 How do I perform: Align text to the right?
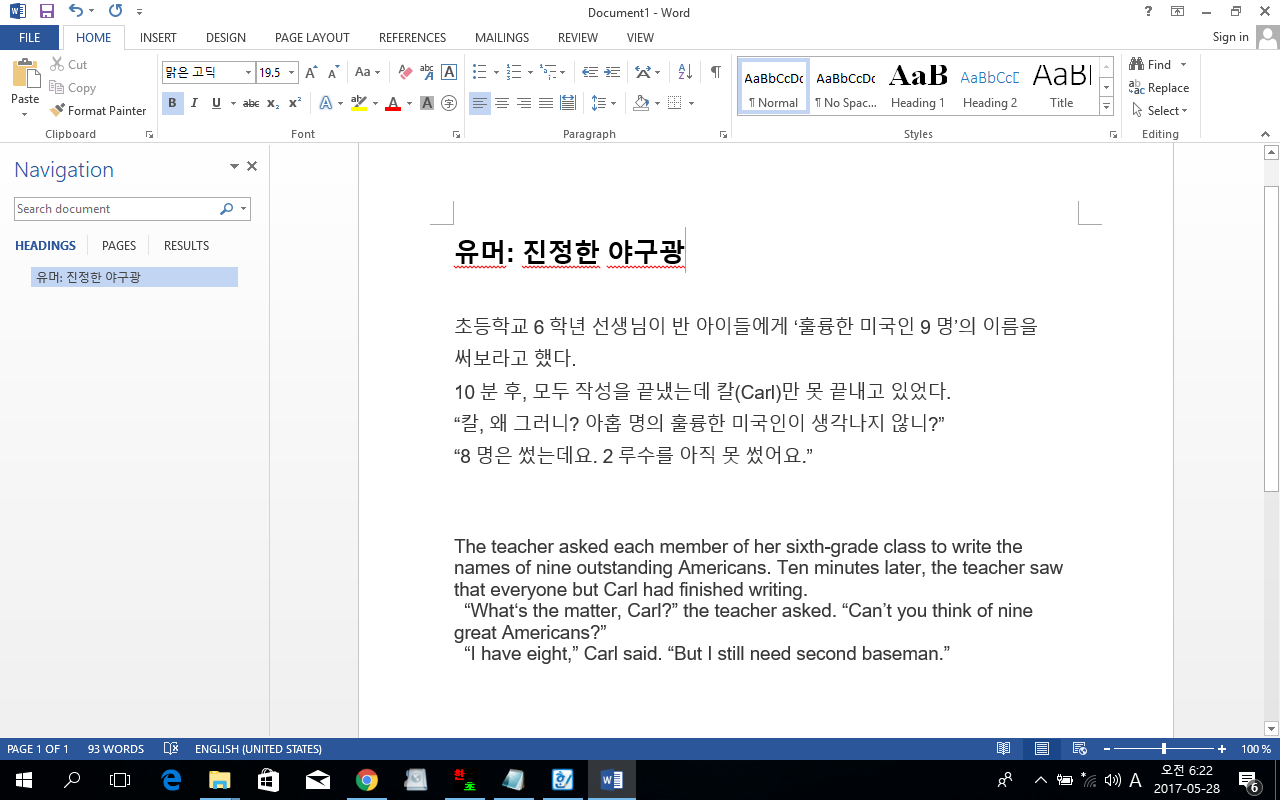[x=524, y=103]
